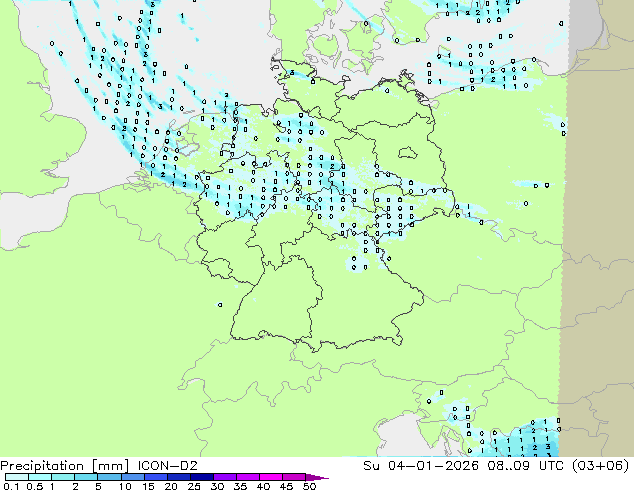The height and width of the screenshot is (490, 634).
Task: Select the 35–40 mm legend color box
Action: 247,477
